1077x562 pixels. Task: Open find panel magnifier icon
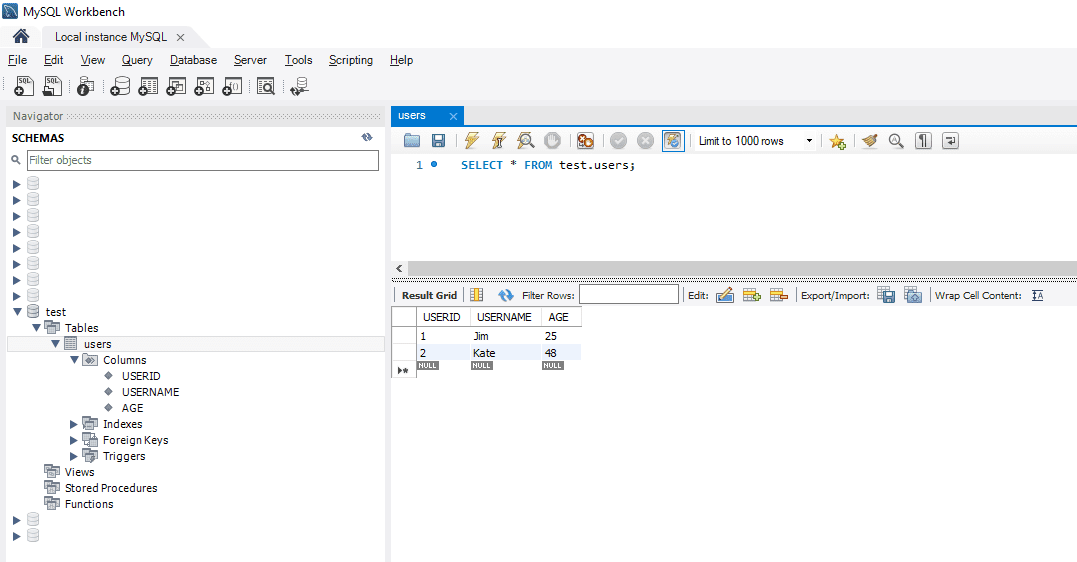click(x=896, y=141)
